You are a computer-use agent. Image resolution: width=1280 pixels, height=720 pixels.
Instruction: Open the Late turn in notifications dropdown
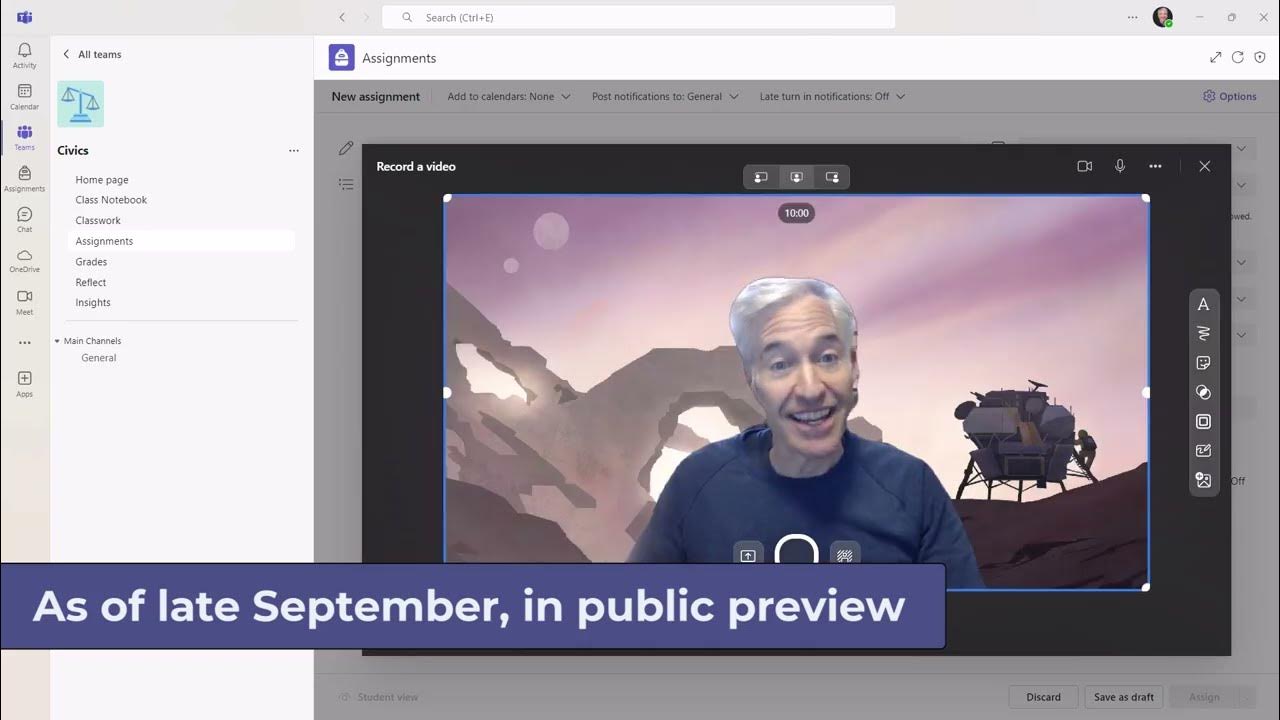[832, 97]
